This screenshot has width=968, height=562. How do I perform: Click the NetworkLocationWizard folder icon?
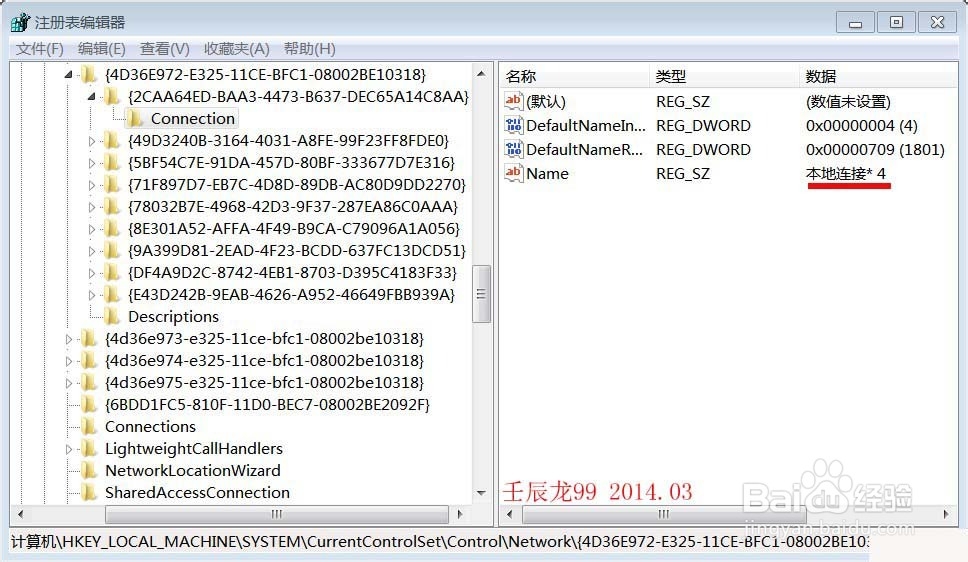point(89,471)
